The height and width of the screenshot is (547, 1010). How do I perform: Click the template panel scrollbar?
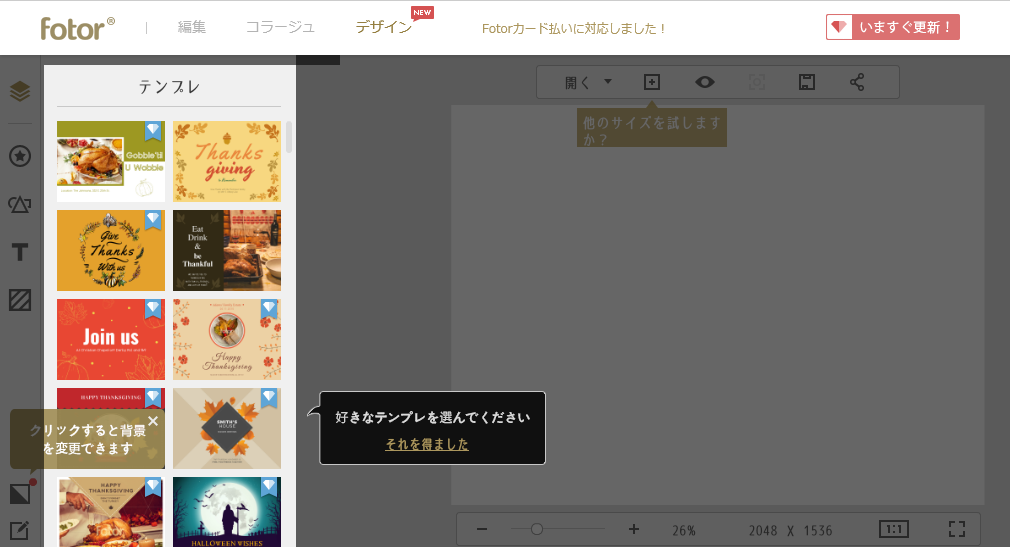(x=289, y=137)
